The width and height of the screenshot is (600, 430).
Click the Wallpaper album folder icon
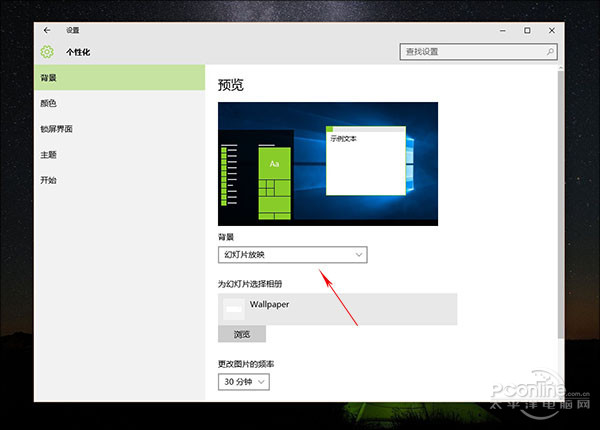(233, 309)
